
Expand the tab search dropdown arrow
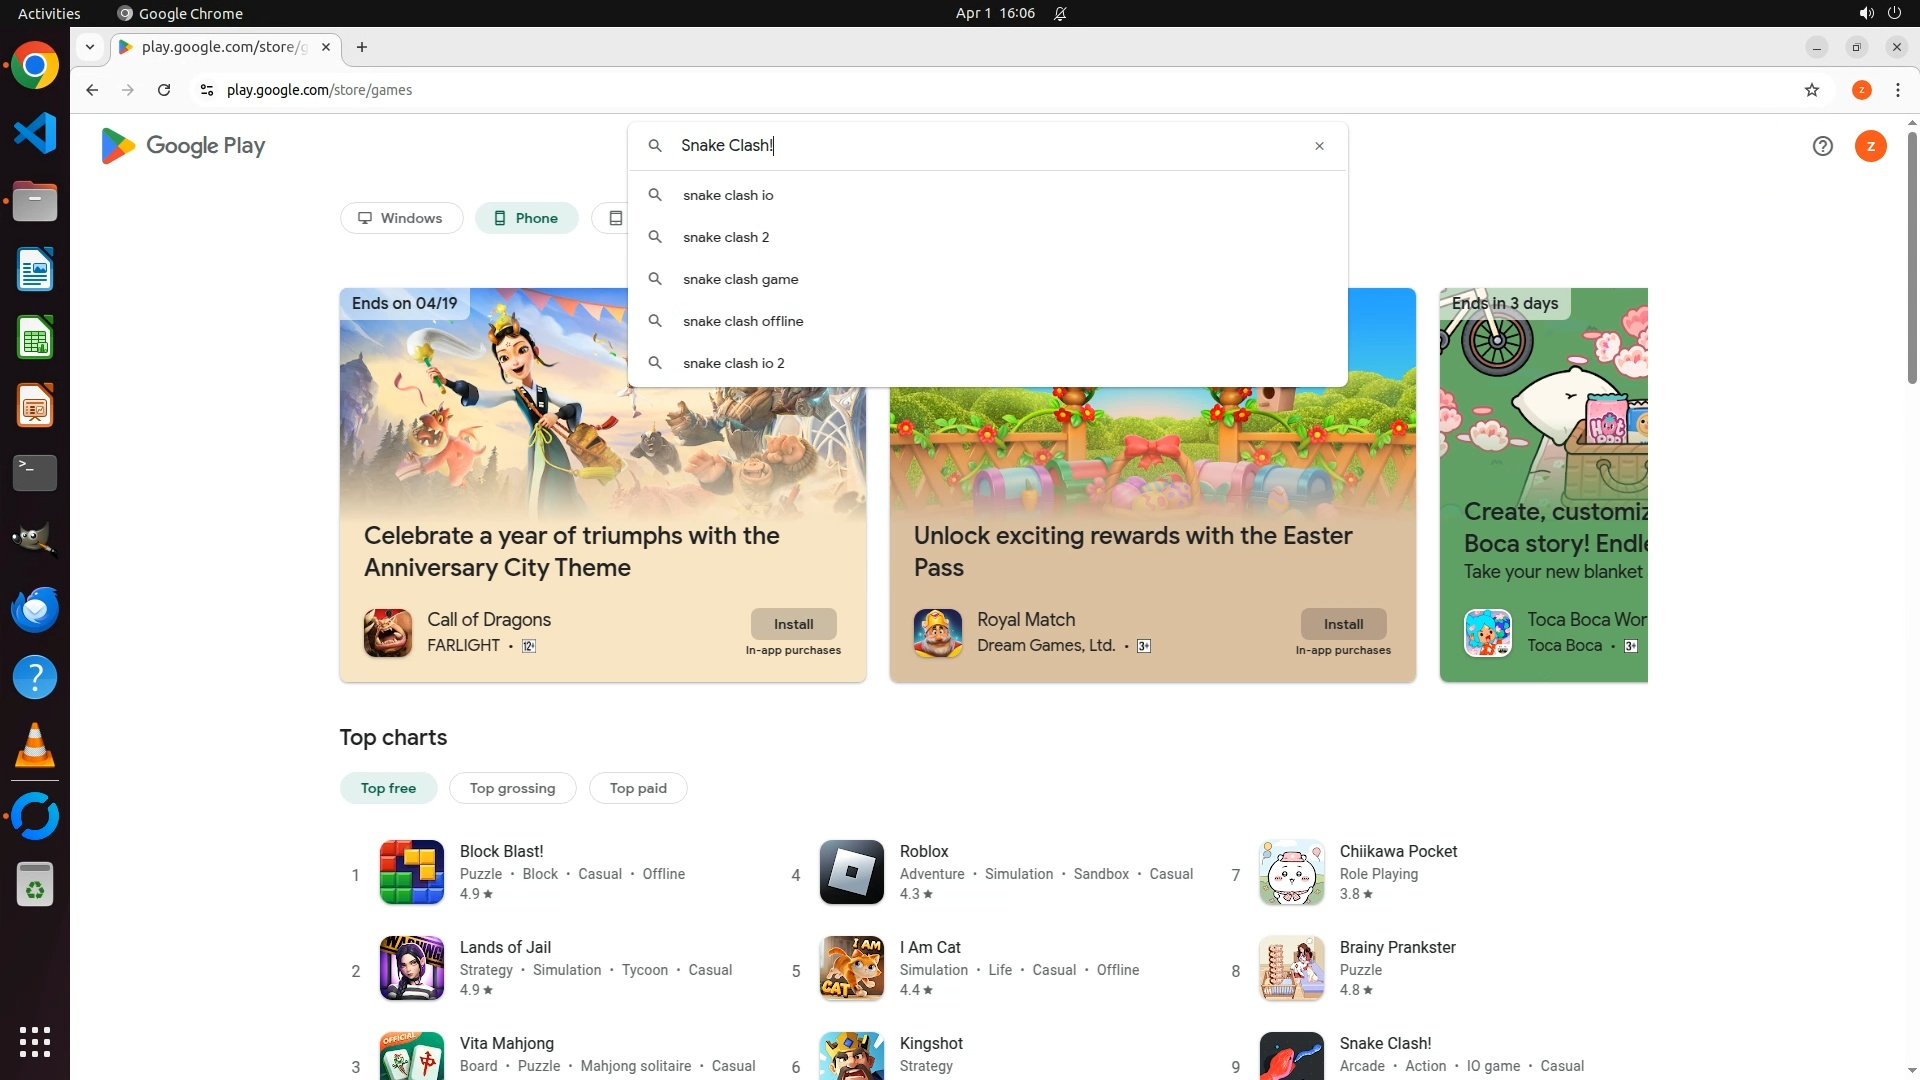point(90,47)
